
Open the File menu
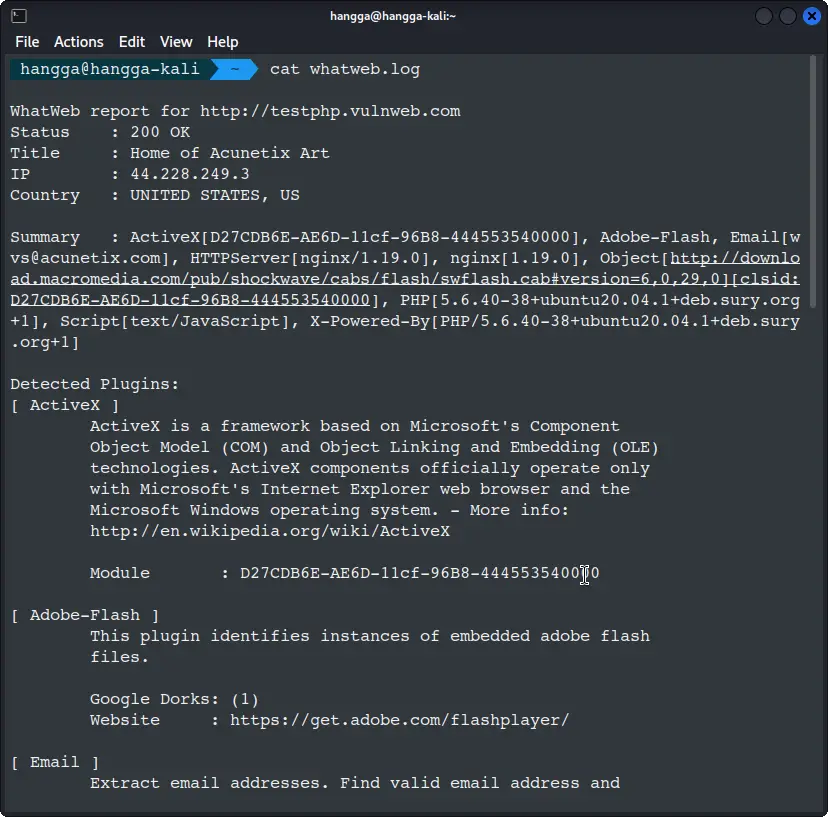(x=27, y=42)
